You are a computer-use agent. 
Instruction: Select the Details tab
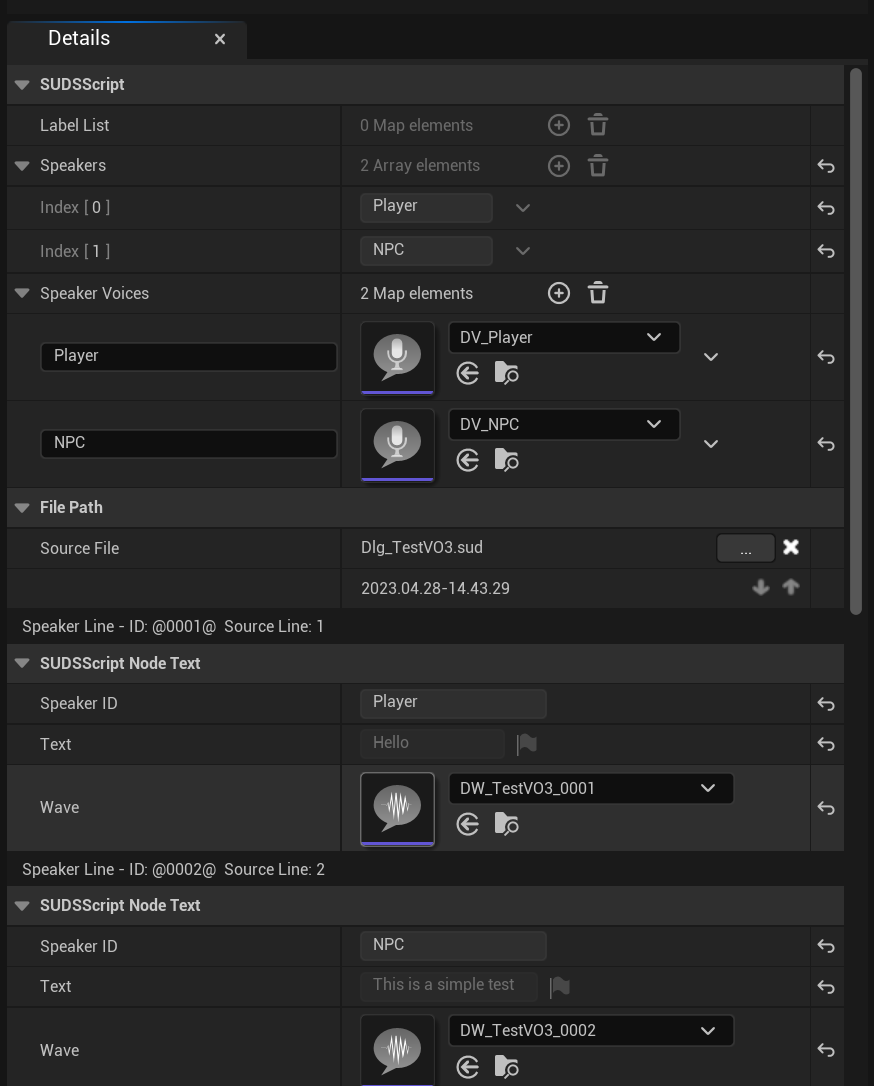coord(80,38)
